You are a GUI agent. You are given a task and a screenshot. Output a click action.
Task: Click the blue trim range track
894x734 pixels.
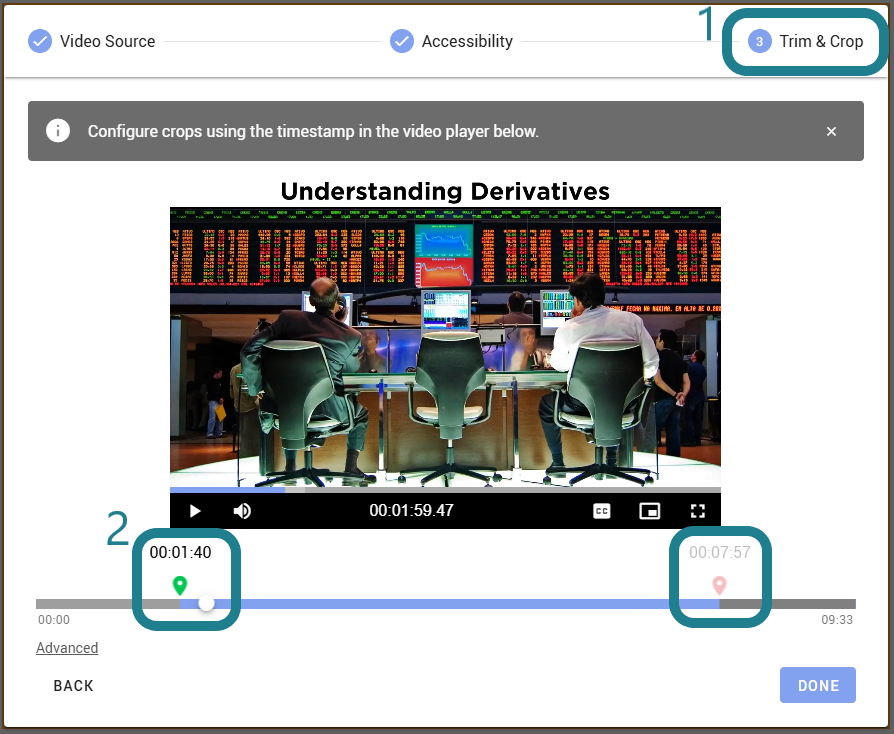(x=449, y=604)
